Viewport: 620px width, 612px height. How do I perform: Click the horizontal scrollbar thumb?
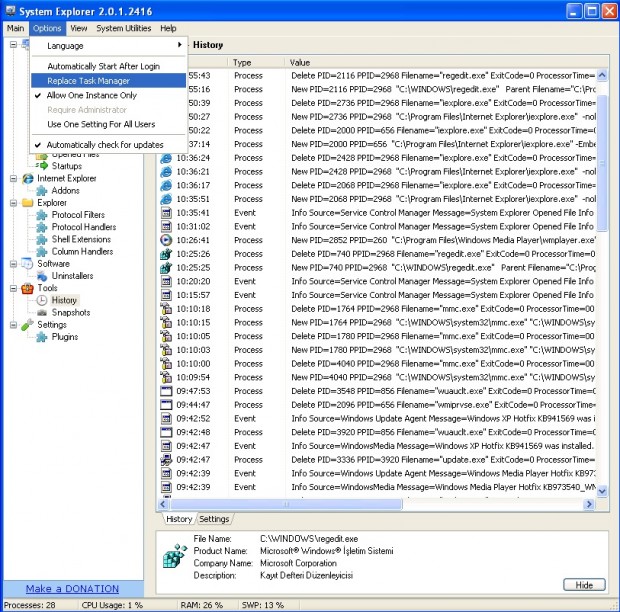287,504
